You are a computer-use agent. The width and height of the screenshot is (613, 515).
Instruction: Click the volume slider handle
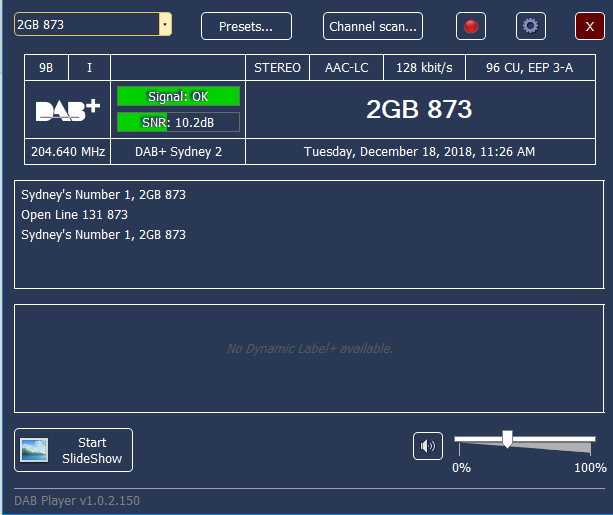pyautogui.click(x=507, y=439)
